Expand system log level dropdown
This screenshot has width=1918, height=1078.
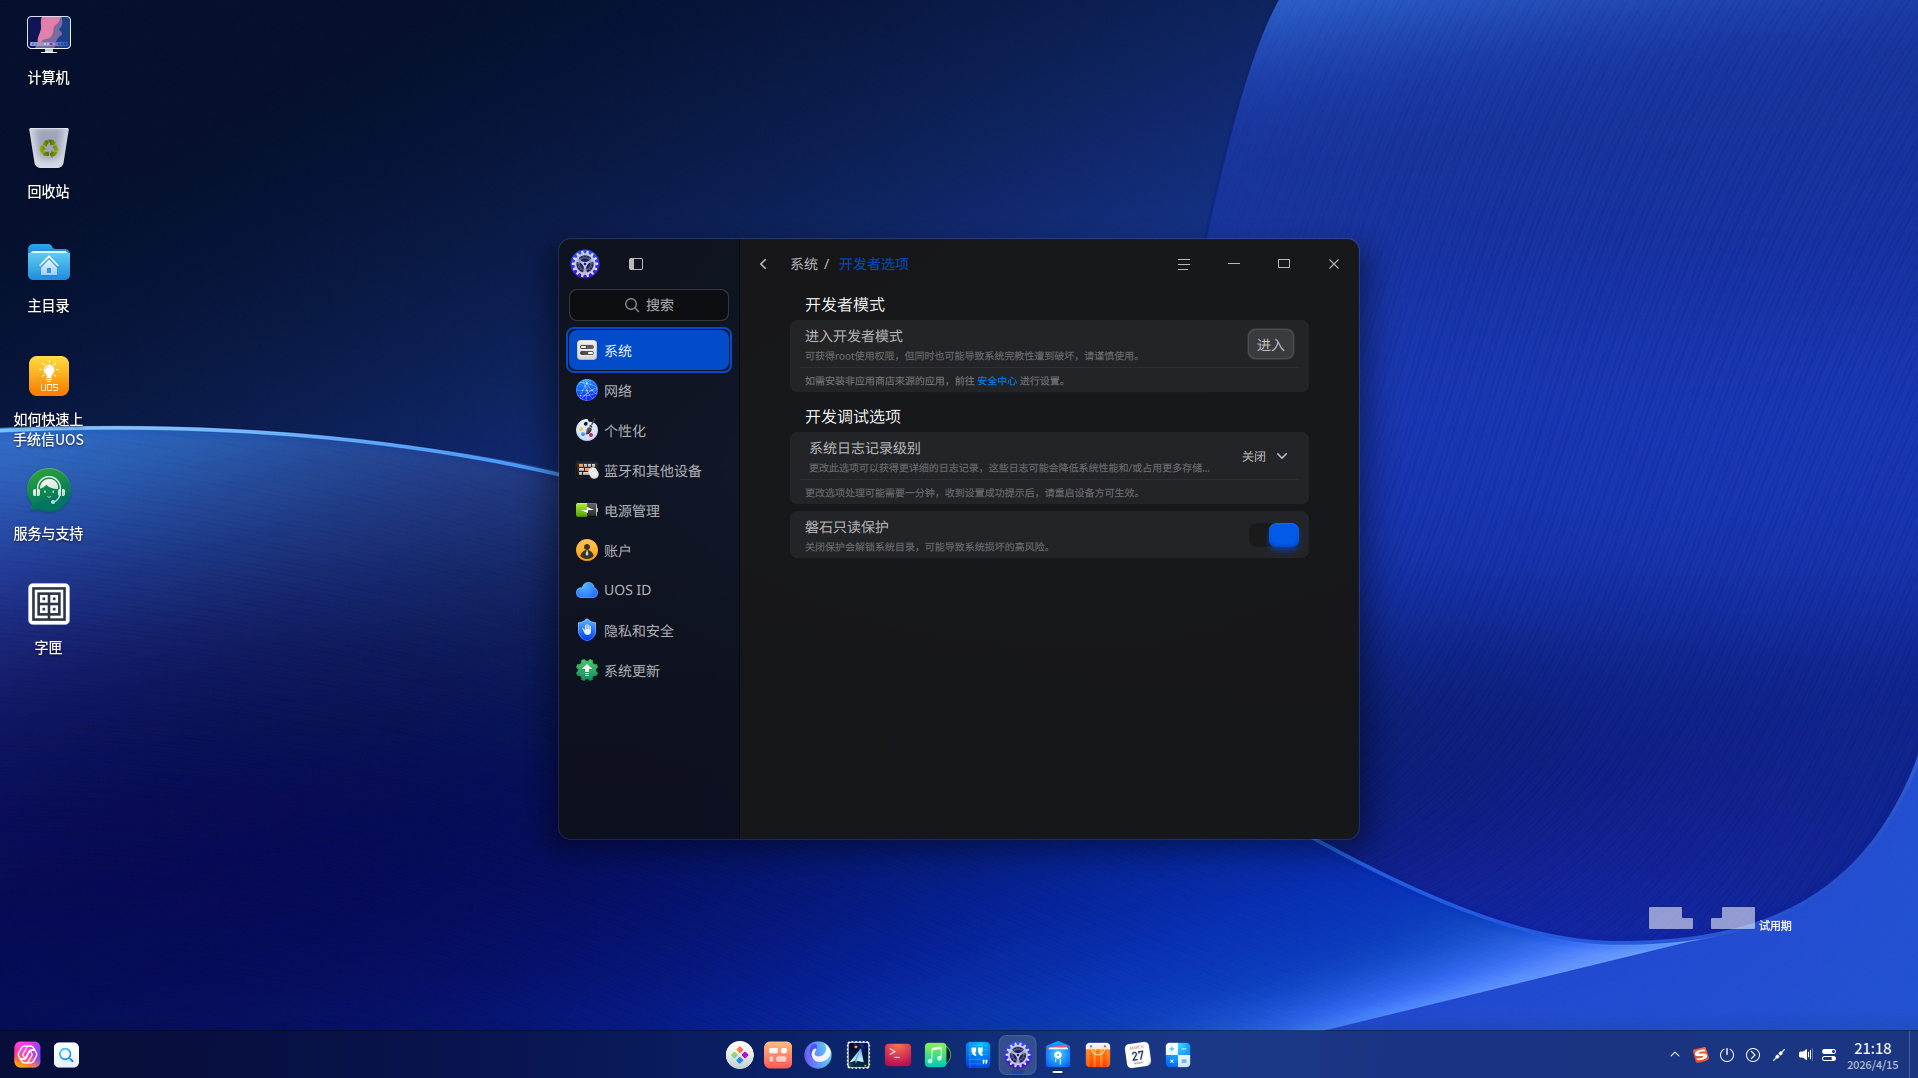(1264, 456)
